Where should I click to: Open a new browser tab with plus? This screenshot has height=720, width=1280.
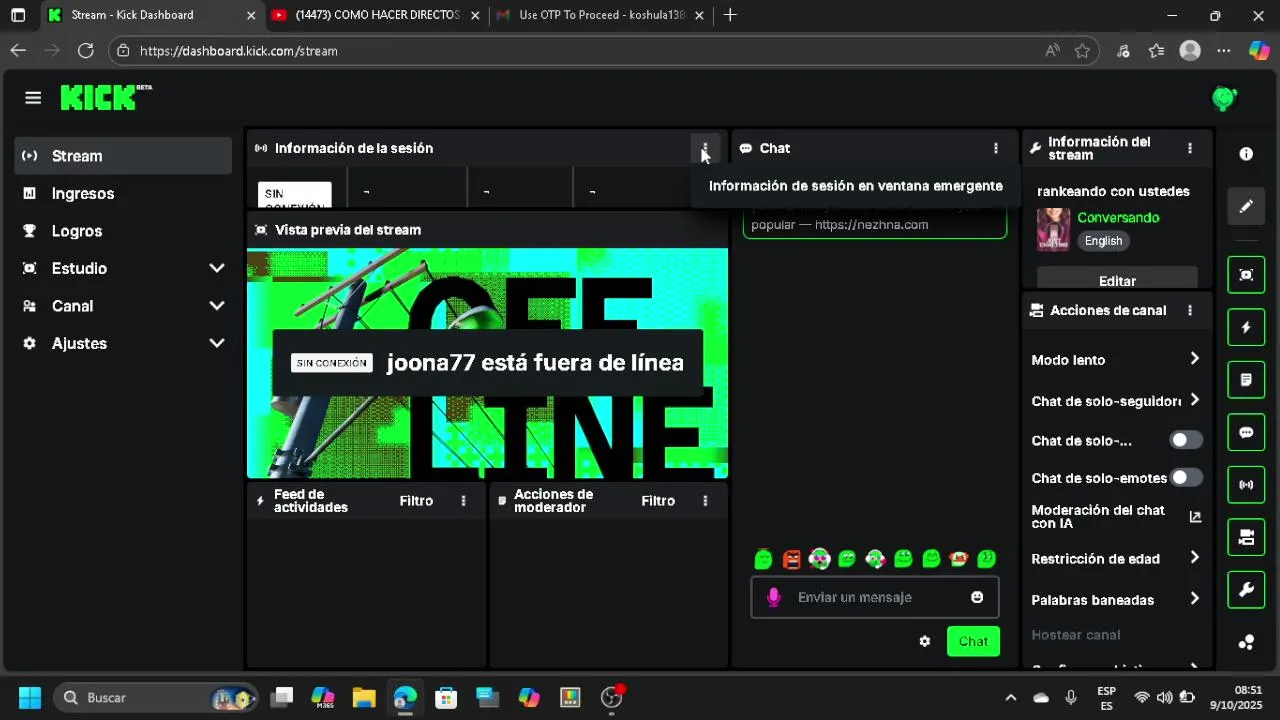pyautogui.click(x=730, y=15)
